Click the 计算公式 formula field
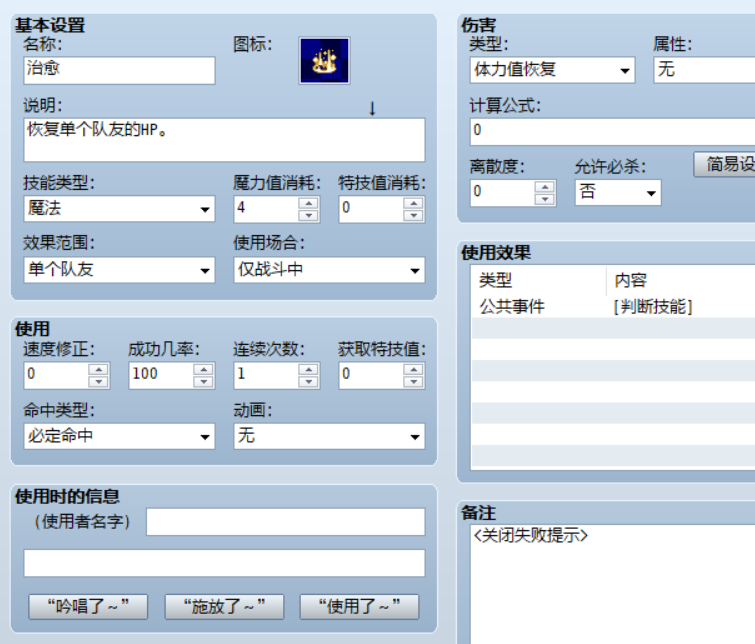This screenshot has width=755, height=644. coord(612,131)
